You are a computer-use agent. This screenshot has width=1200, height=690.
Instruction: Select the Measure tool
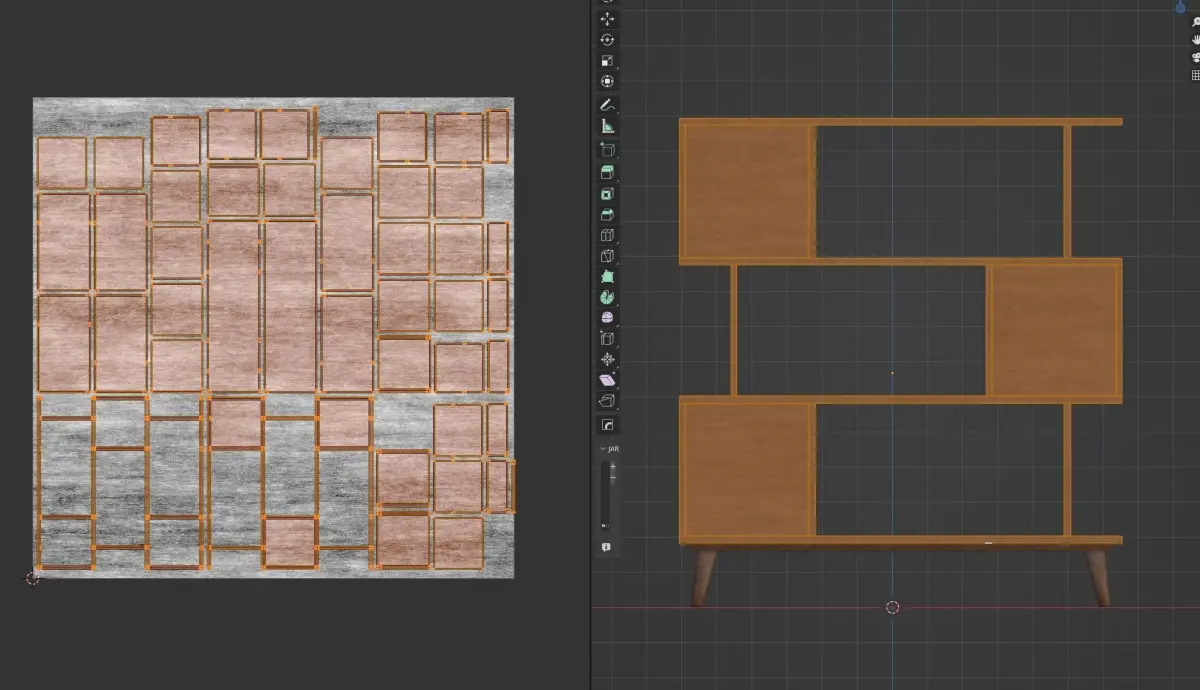[607, 126]
